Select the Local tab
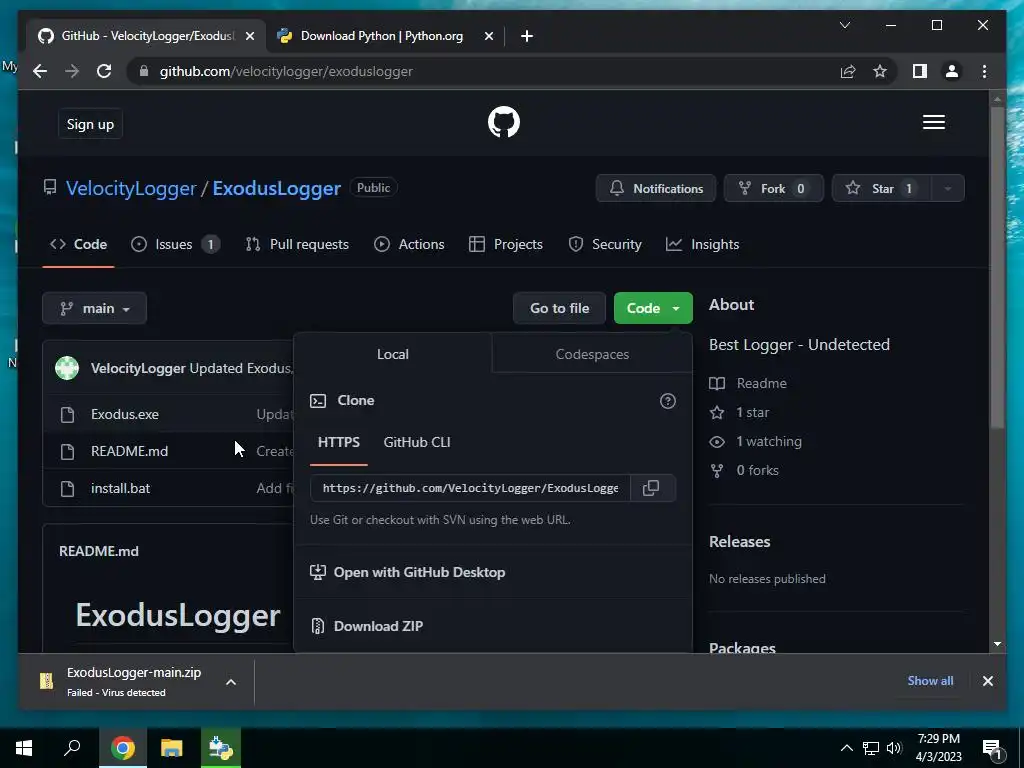 point(392,355)
